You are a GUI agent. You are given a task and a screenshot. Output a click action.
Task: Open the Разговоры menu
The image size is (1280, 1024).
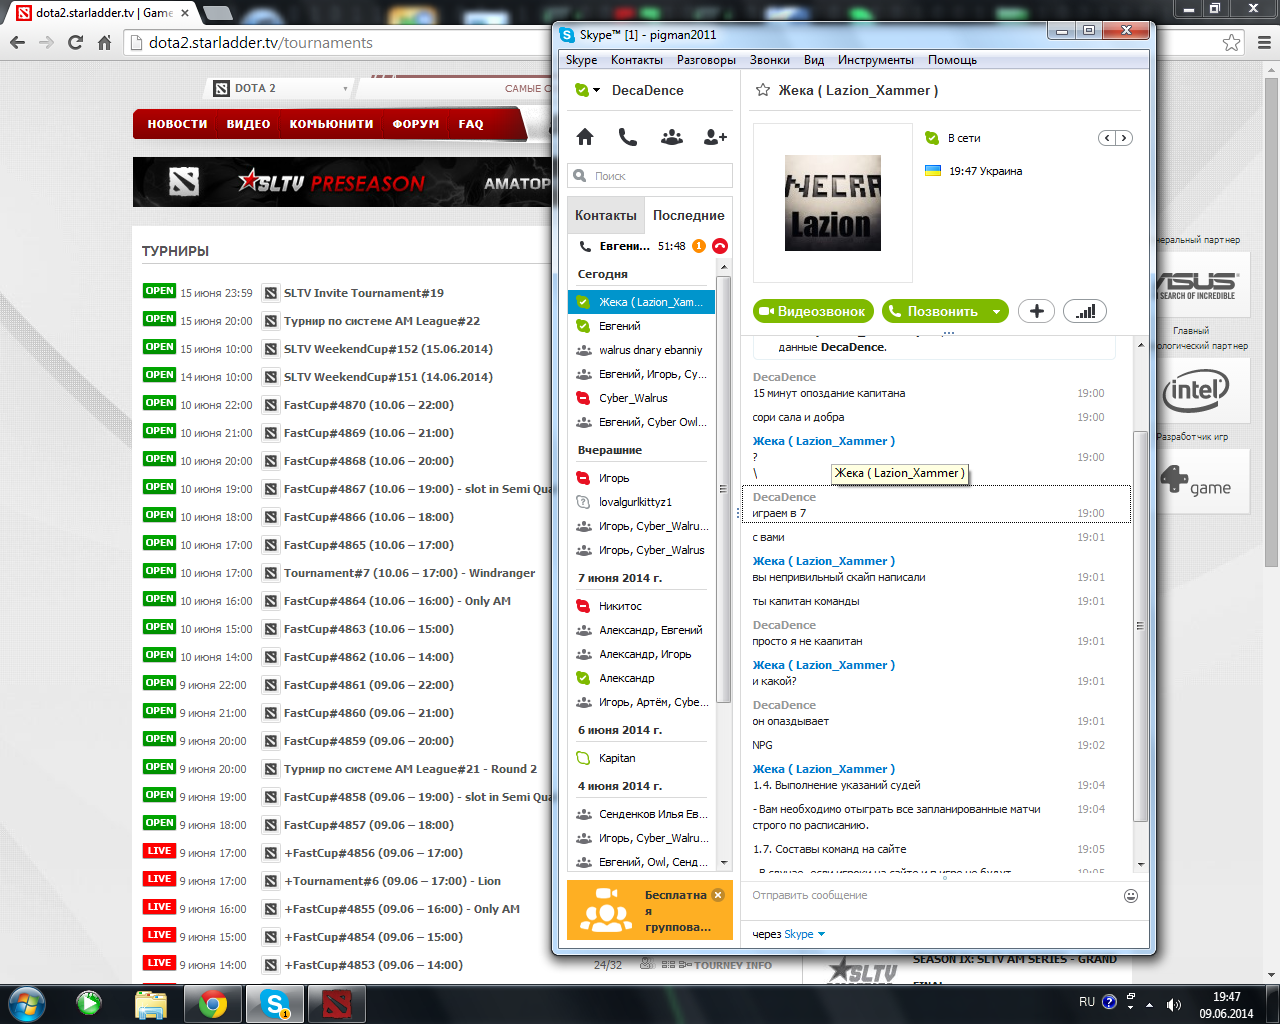[706, 60]
